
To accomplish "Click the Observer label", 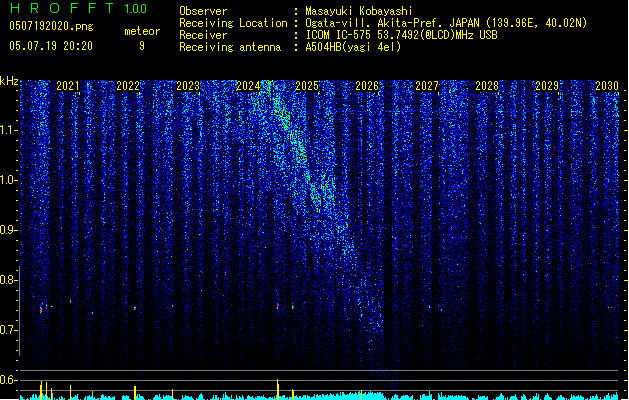I will (203, 11).
